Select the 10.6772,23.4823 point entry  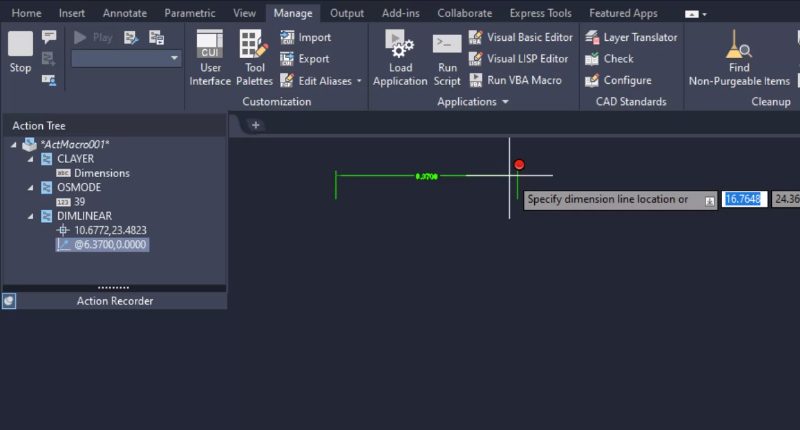[110, 230]
